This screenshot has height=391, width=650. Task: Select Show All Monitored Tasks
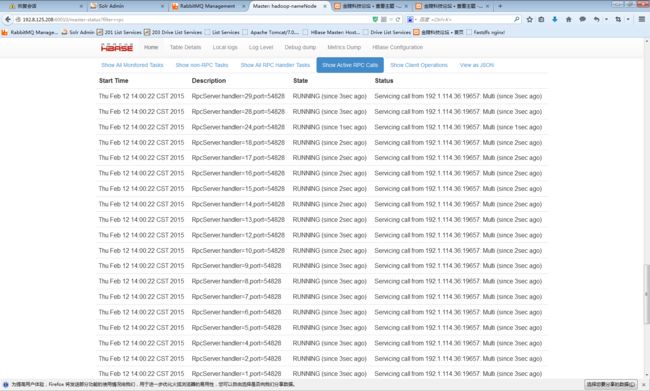[x=132, y=65]
